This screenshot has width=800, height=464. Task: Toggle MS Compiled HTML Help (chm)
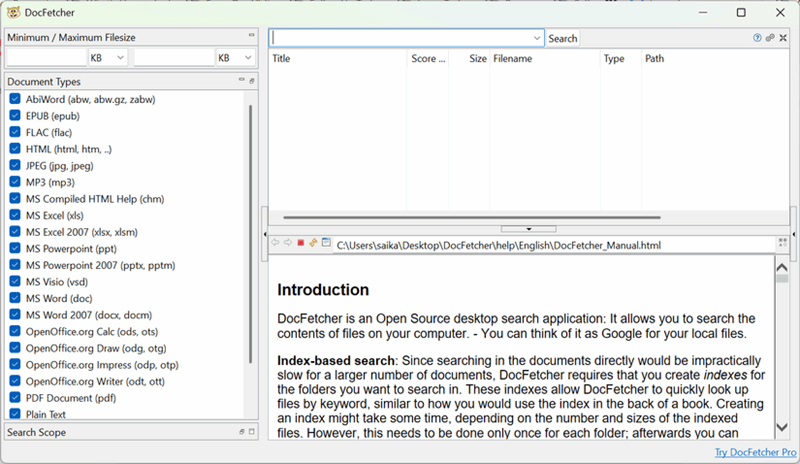pos(15,199)
